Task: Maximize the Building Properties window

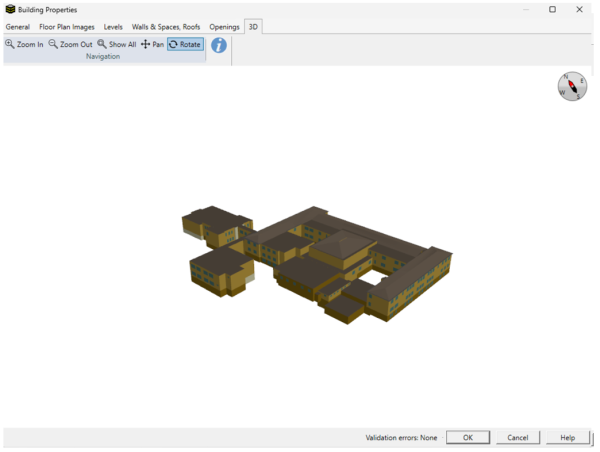Action: tap(552, 9)
